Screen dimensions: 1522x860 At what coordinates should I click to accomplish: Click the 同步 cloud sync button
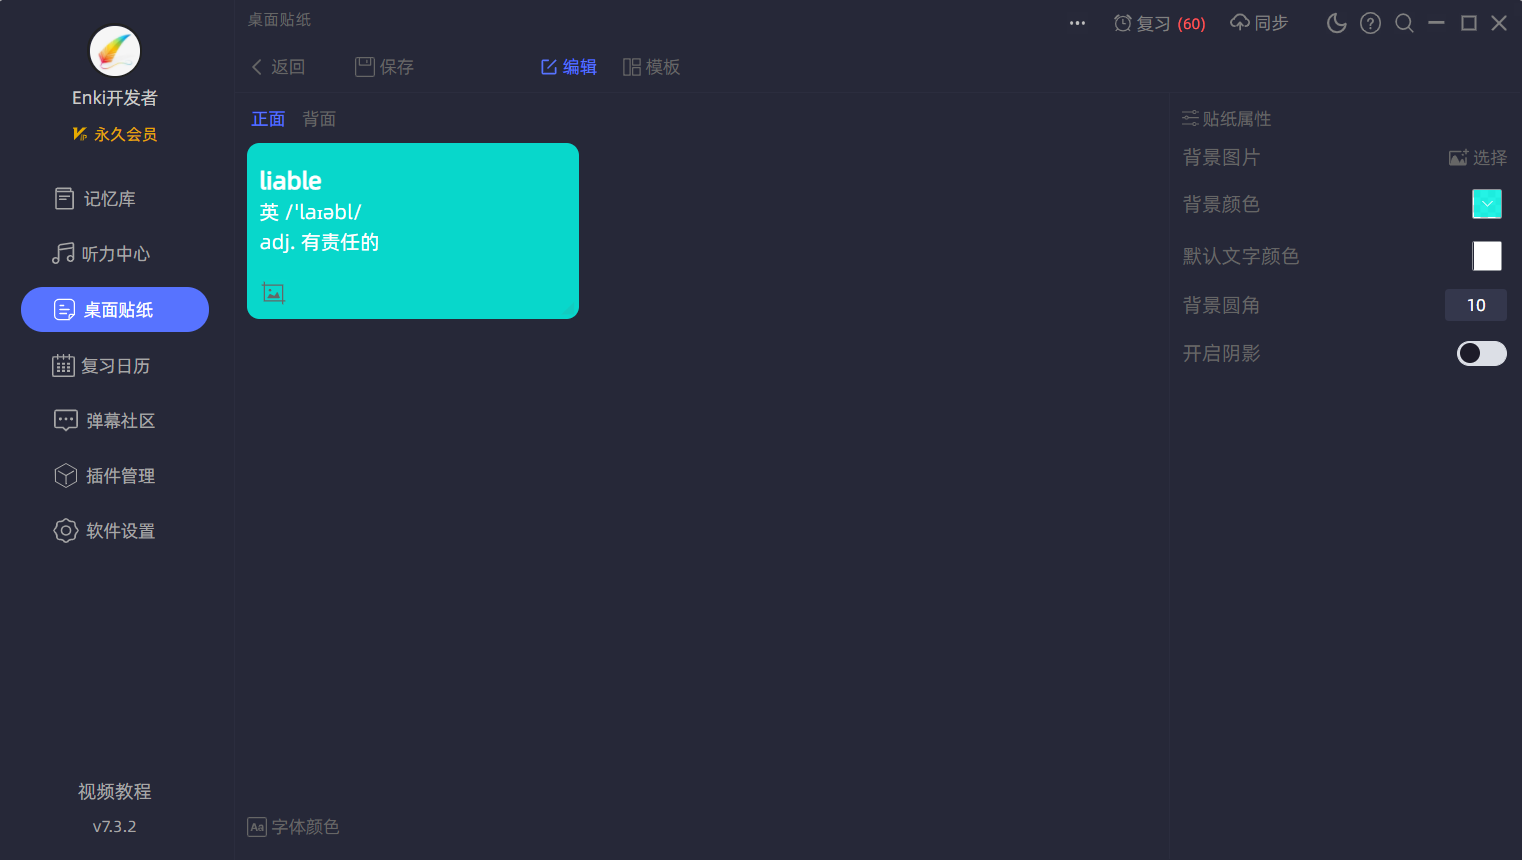[1259, 23]
